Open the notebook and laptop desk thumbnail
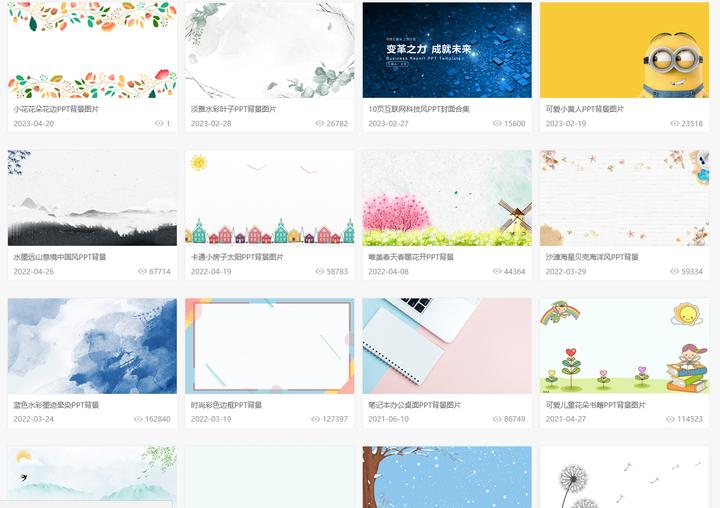The image size is (720, 508). [x=447, y=346]
